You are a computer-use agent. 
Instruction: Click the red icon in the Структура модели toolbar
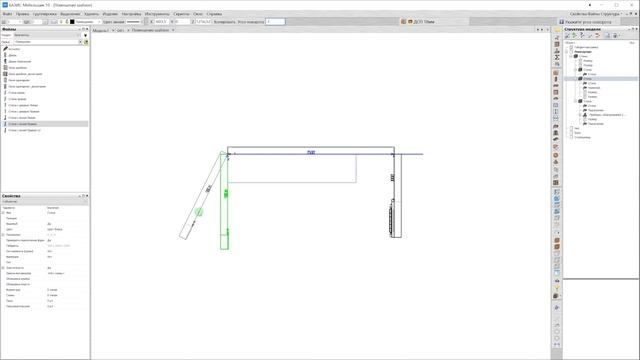[598, 36]
